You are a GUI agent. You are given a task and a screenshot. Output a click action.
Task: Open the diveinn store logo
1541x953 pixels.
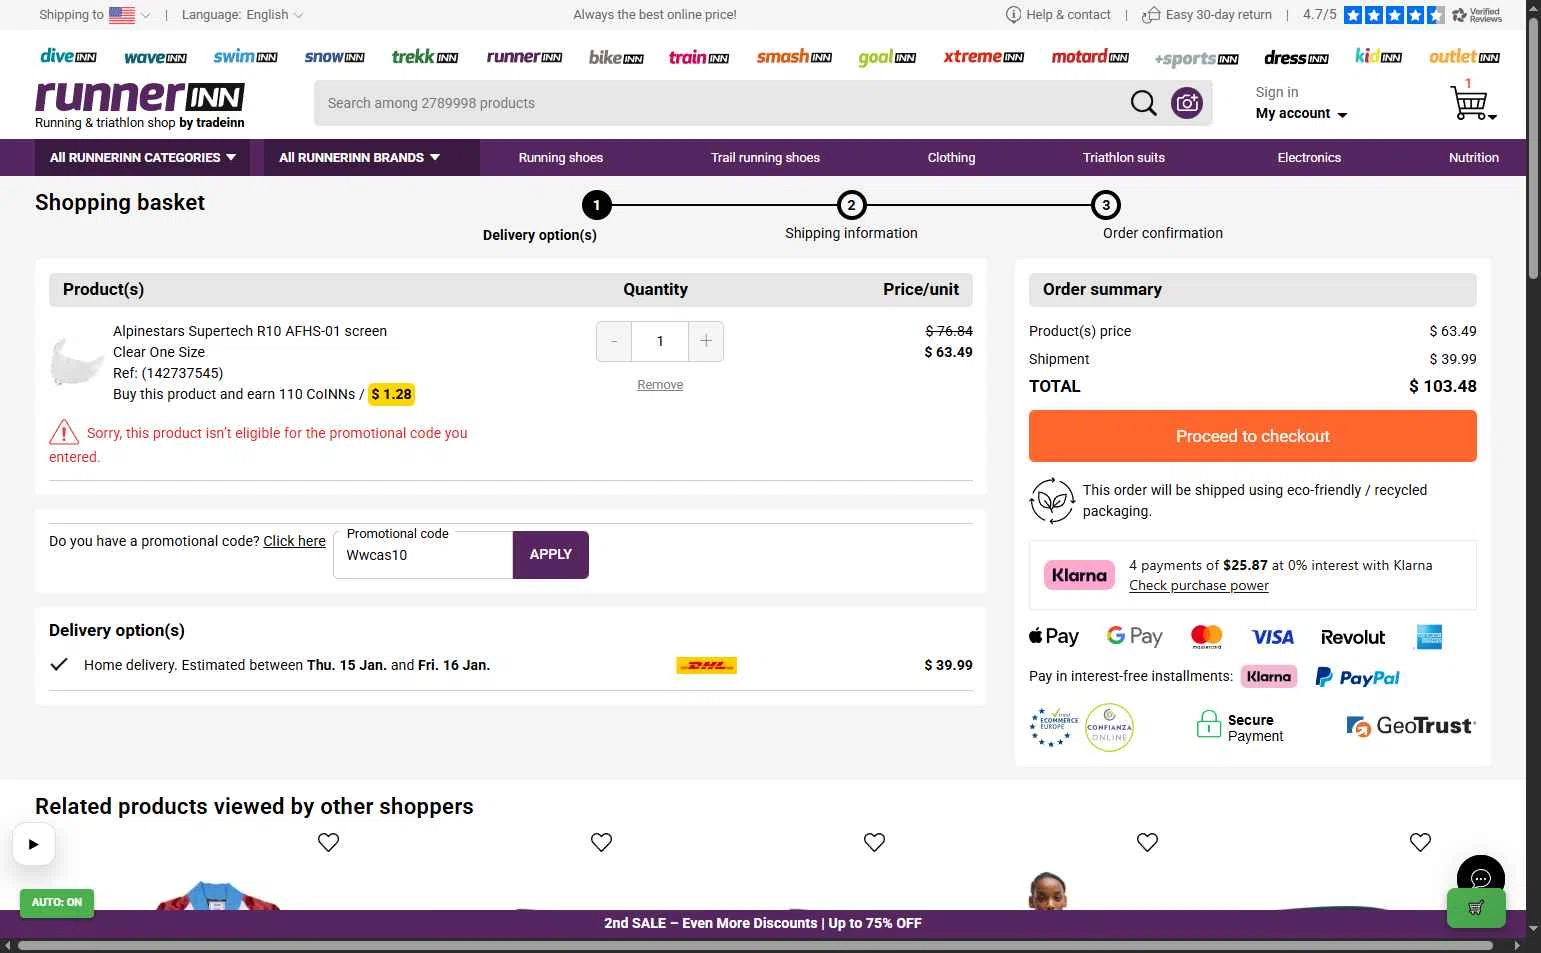pyautogui.click(x=68, y=57)
